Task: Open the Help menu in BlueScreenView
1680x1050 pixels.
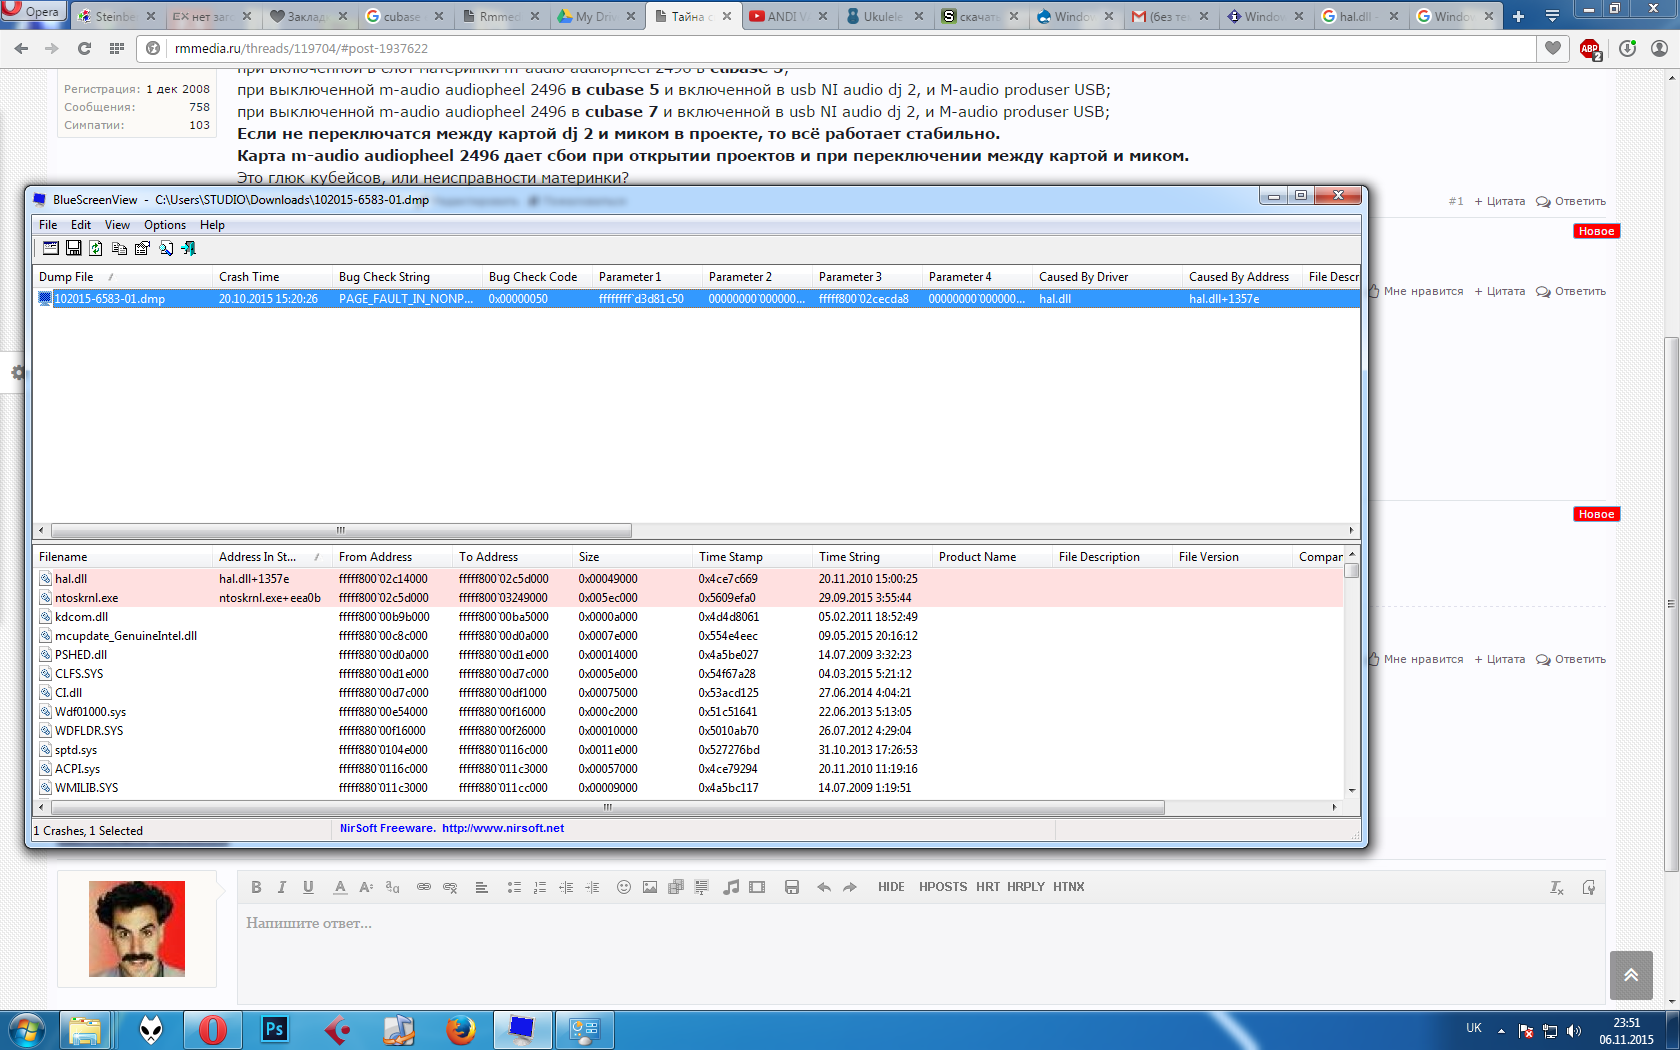Action: point(212,225)
